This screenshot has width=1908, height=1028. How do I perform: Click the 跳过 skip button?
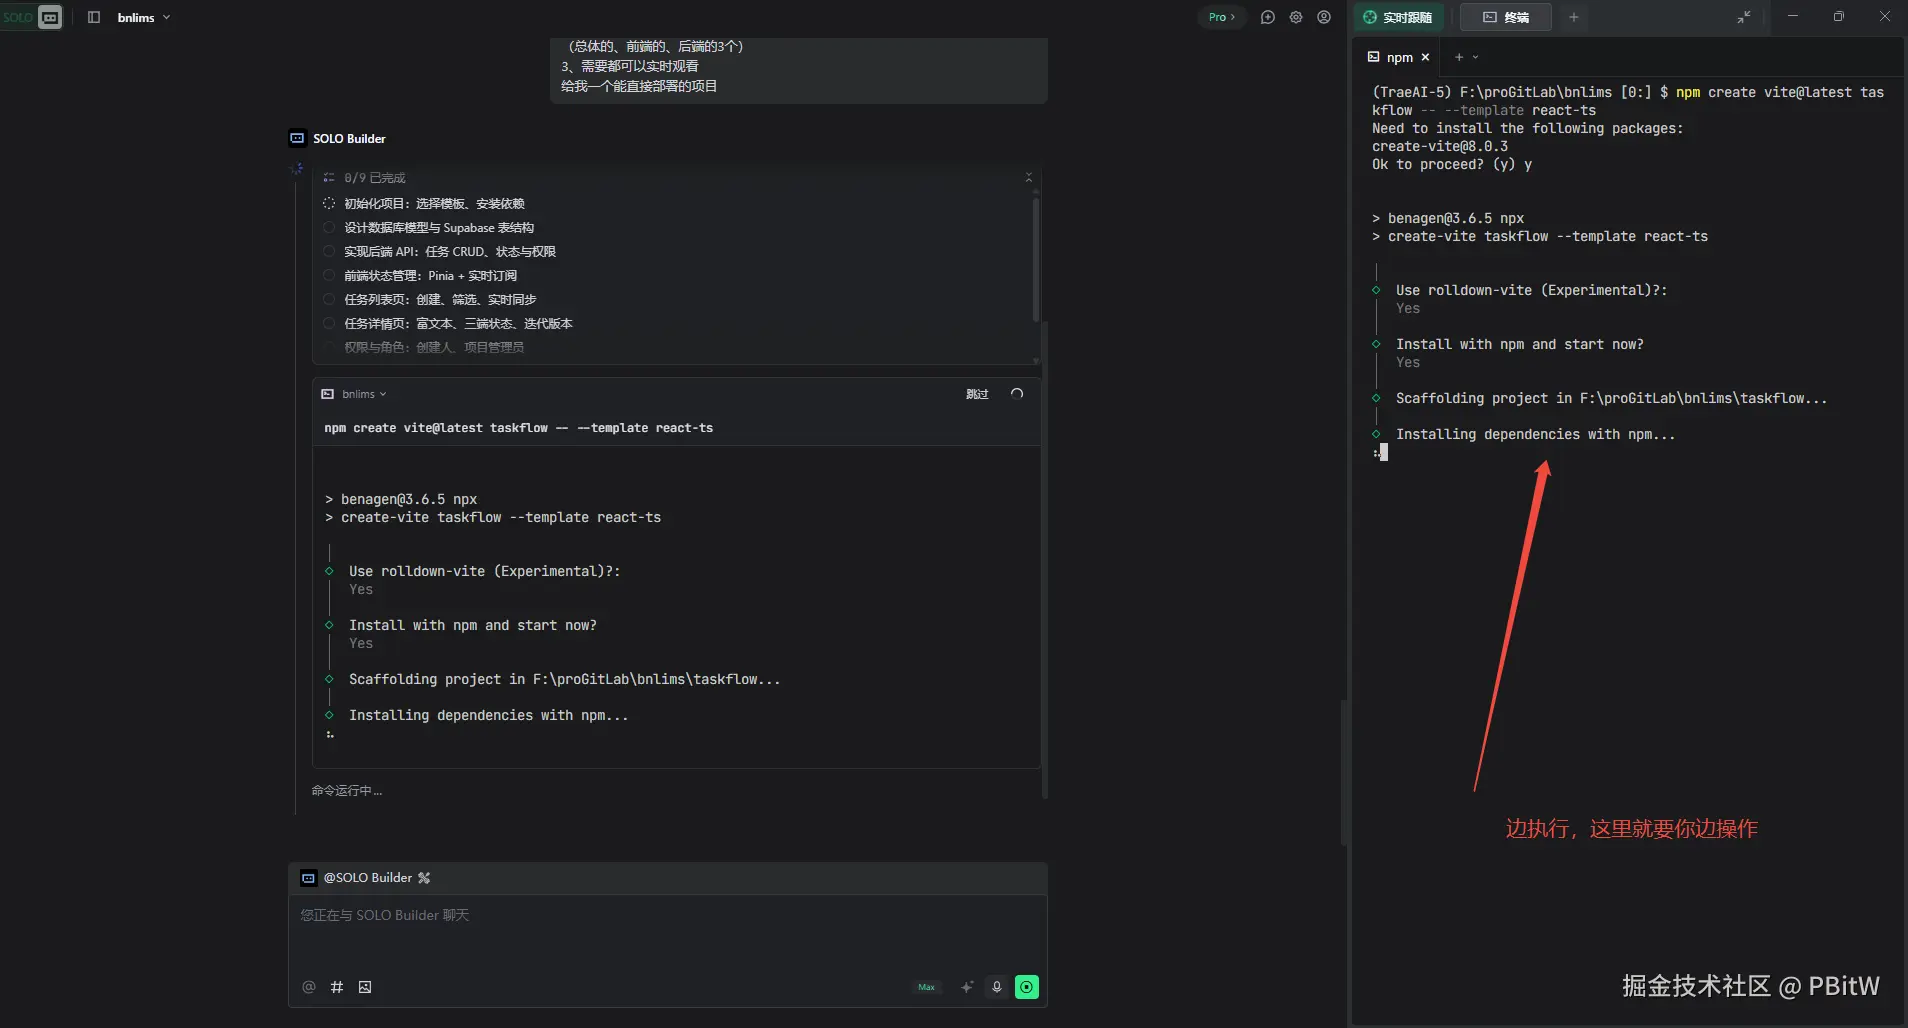pos(976,394)
